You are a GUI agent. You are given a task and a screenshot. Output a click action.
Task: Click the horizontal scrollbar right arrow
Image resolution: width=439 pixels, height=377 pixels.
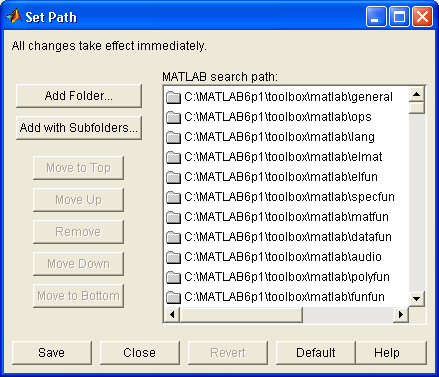[x=401, y=315]
